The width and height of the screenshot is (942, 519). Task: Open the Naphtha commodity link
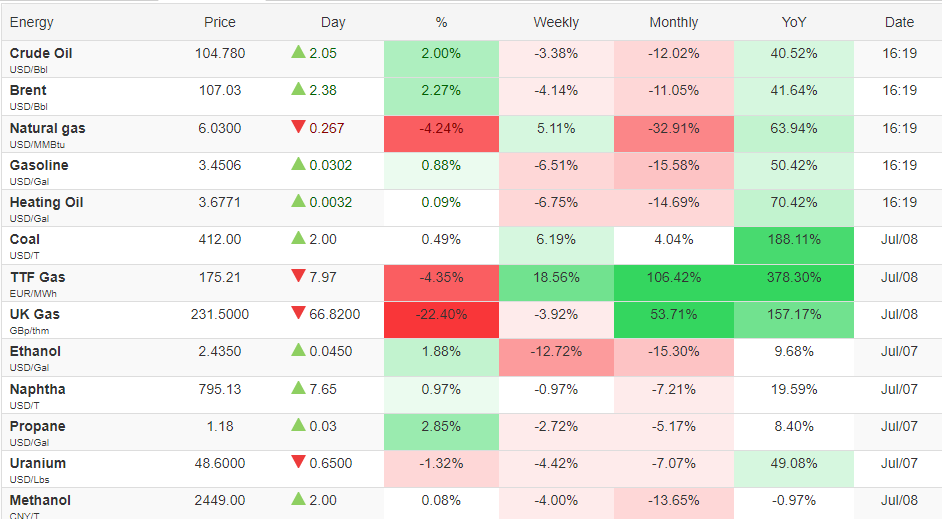(37, 389)
